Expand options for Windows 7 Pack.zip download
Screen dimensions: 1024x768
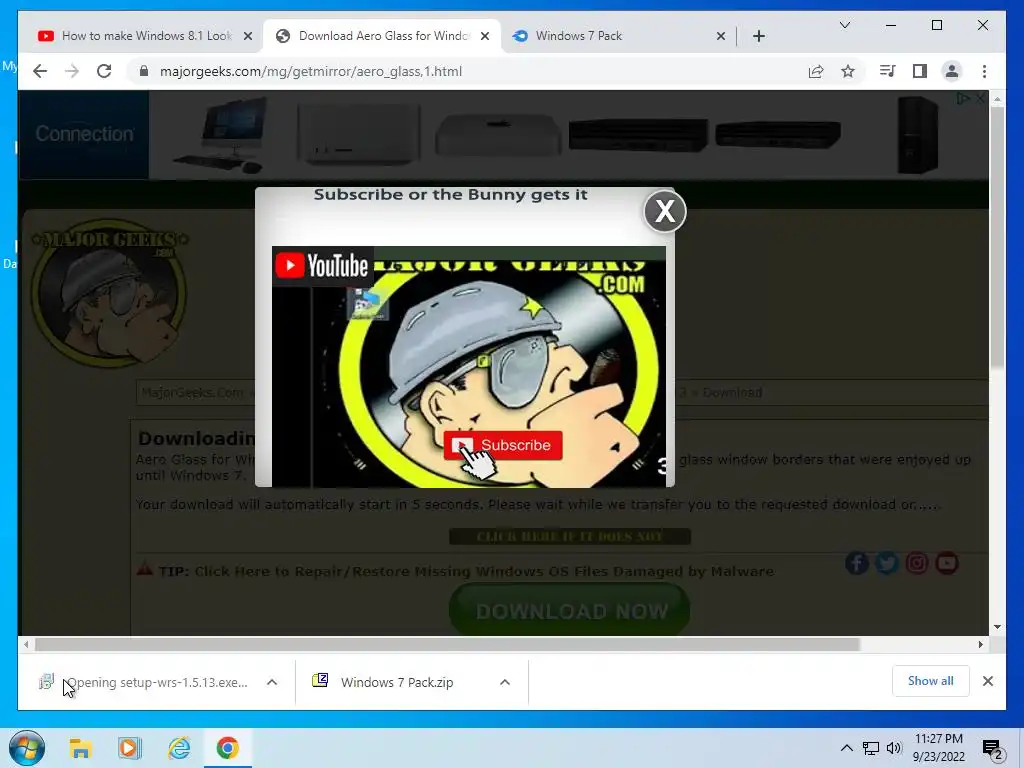pos(504,682)
